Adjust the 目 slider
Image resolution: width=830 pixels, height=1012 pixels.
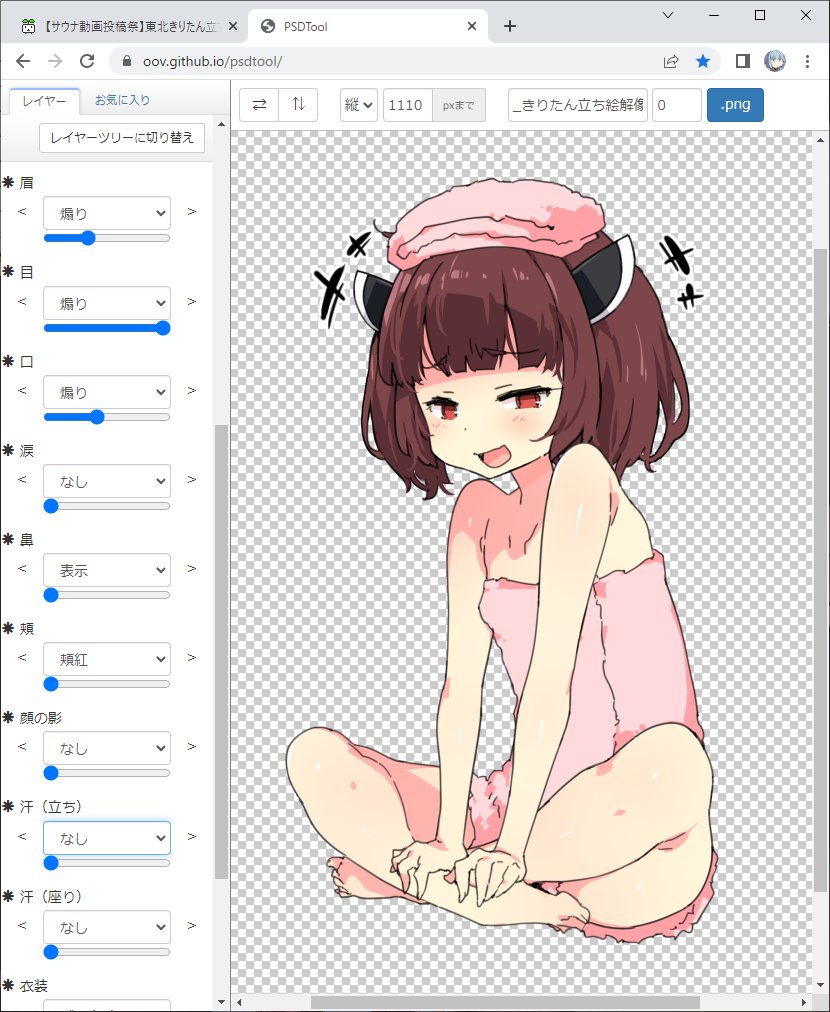pos(107,328)
